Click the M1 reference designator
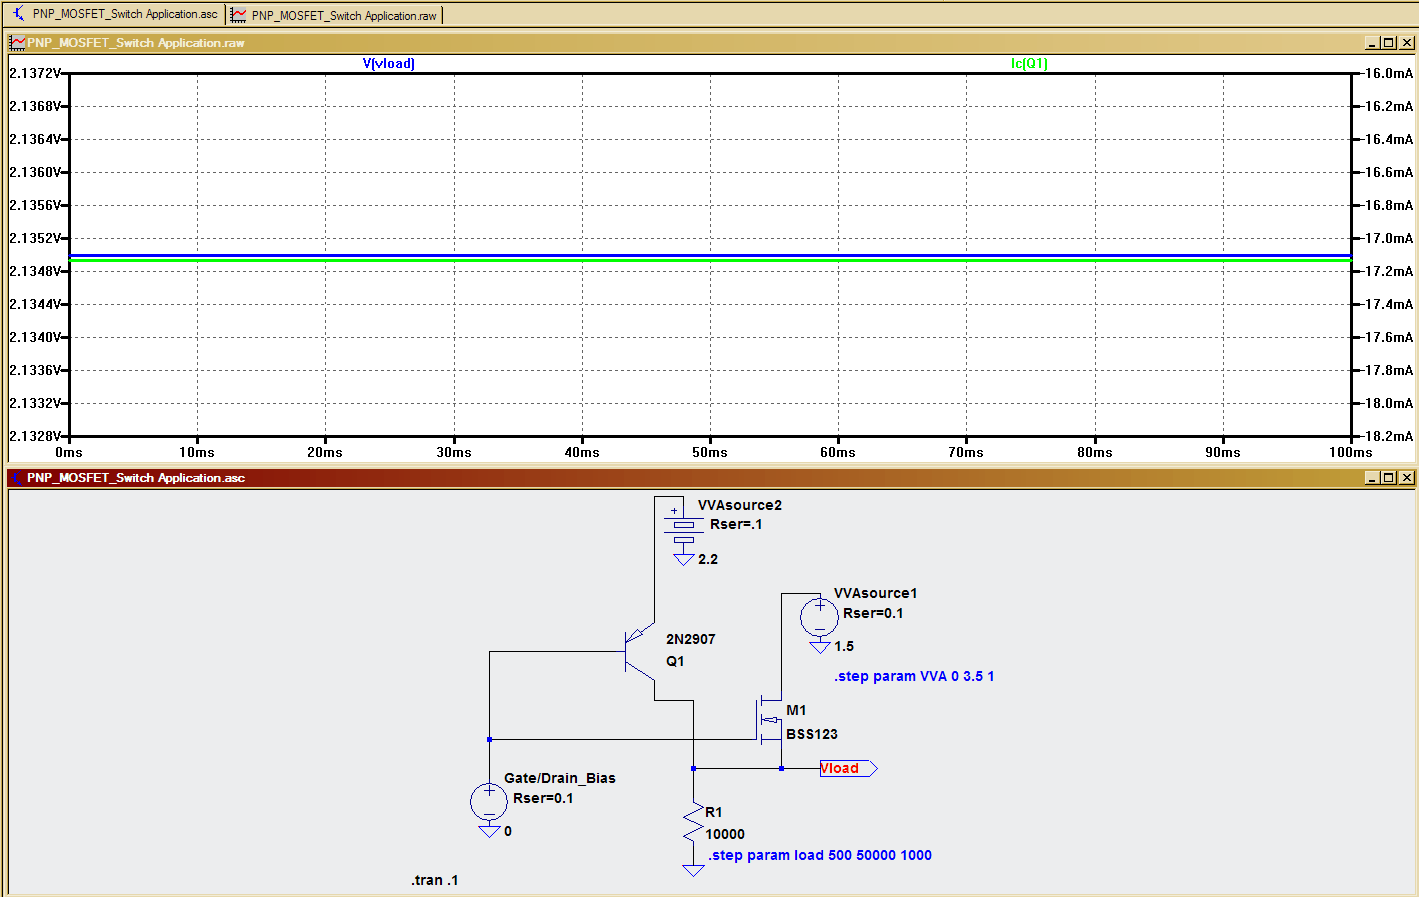The width and height of the screenshot is (1419, 897). pos(796,710)
